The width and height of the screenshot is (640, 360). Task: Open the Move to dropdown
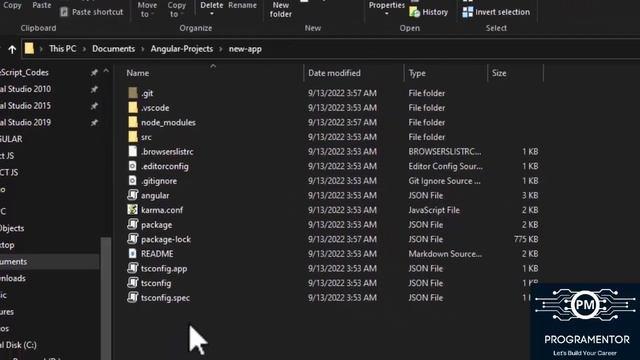coord(147,9)
